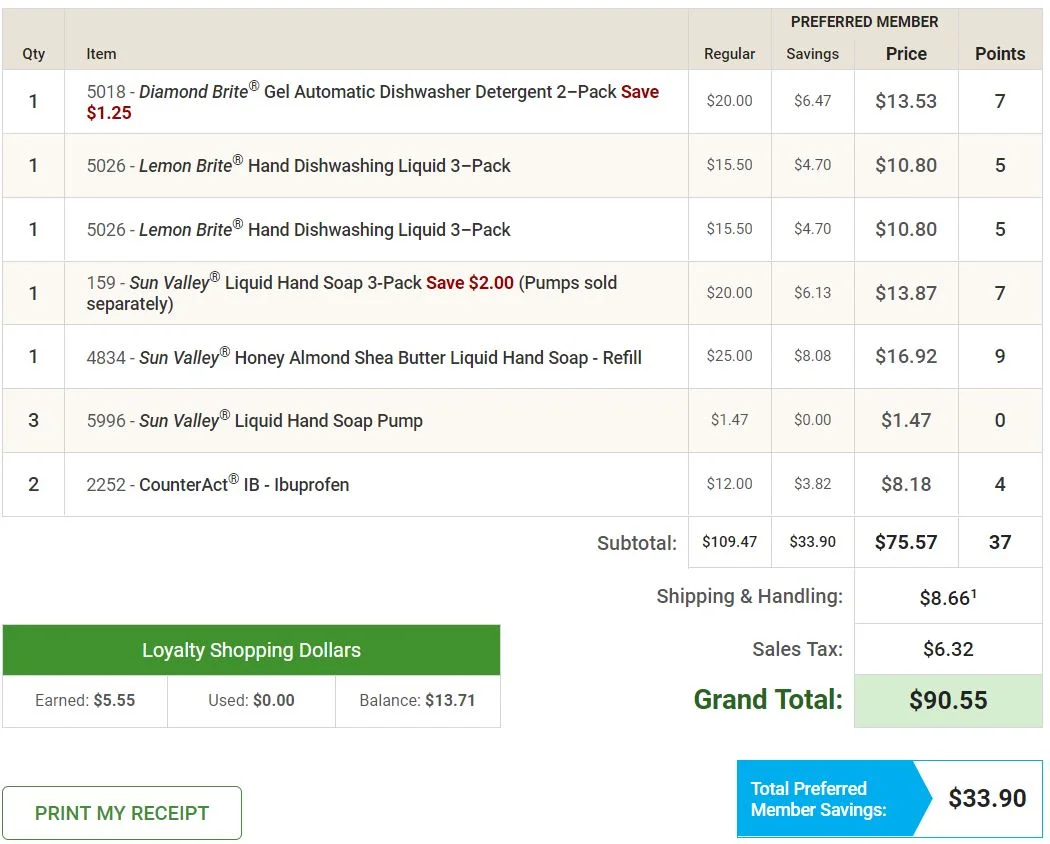This screenshot has width=1050, height=844.
Task: Click the Used: $0.00 cell
Action: pyautogui.click(x=251, y=701)
